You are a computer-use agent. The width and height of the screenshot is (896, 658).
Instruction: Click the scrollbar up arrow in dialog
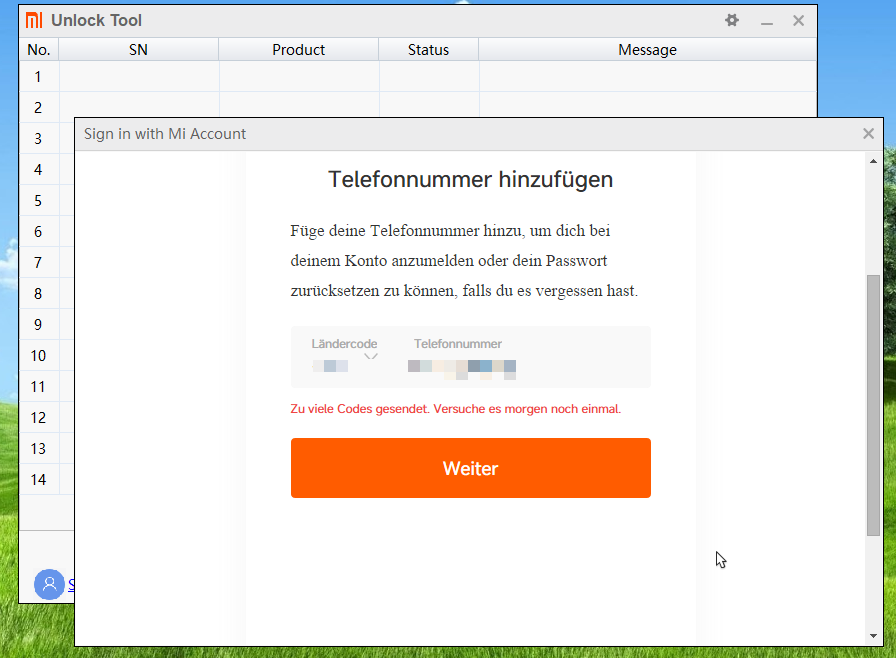(873, 162)
